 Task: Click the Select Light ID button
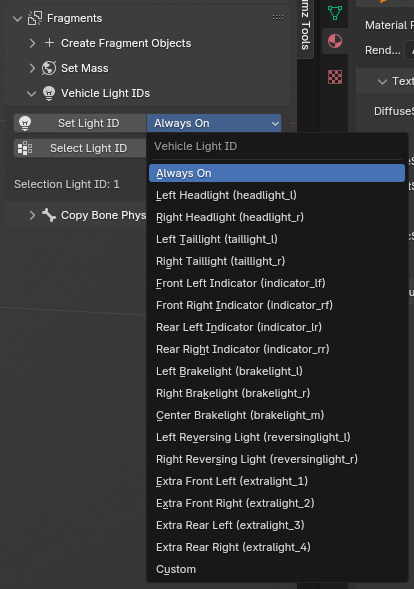80,148
